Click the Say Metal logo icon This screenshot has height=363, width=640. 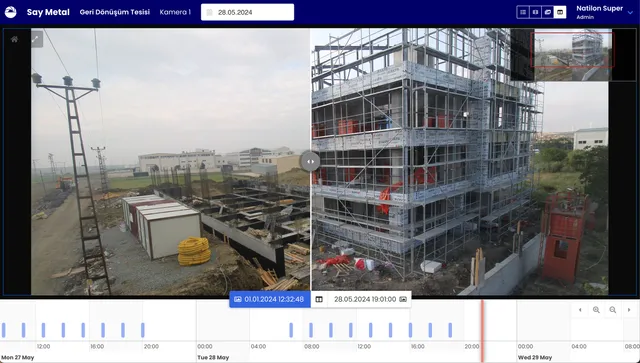click(11, 12)
